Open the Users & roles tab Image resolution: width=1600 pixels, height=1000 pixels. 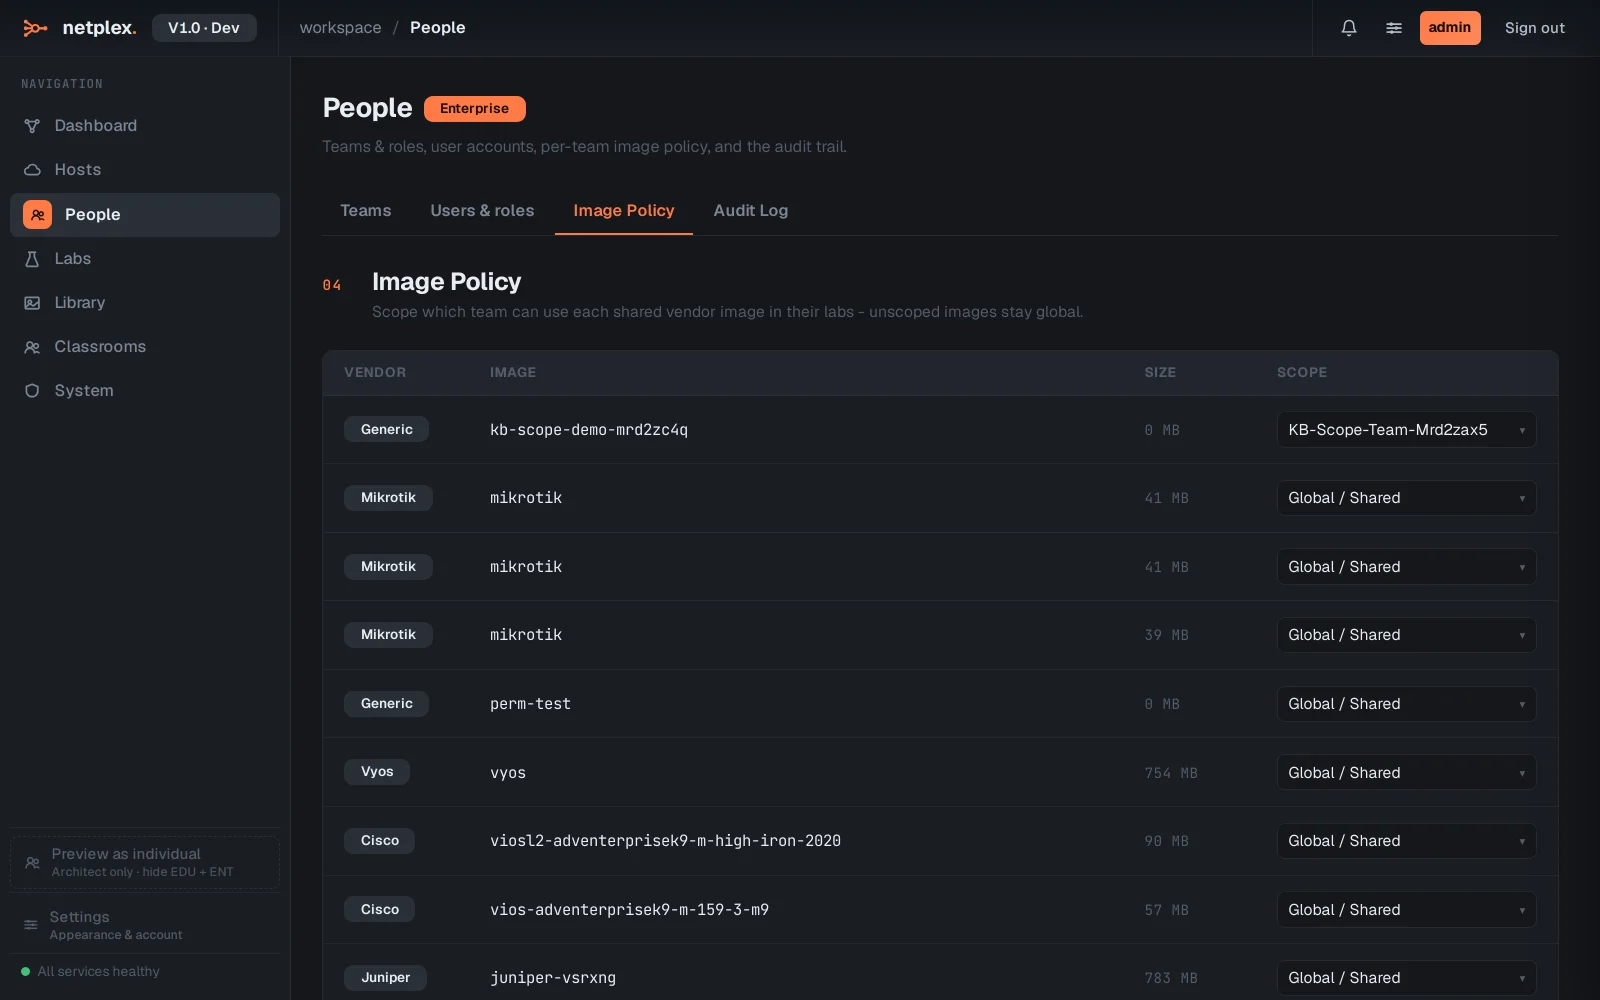coord(482,211)
